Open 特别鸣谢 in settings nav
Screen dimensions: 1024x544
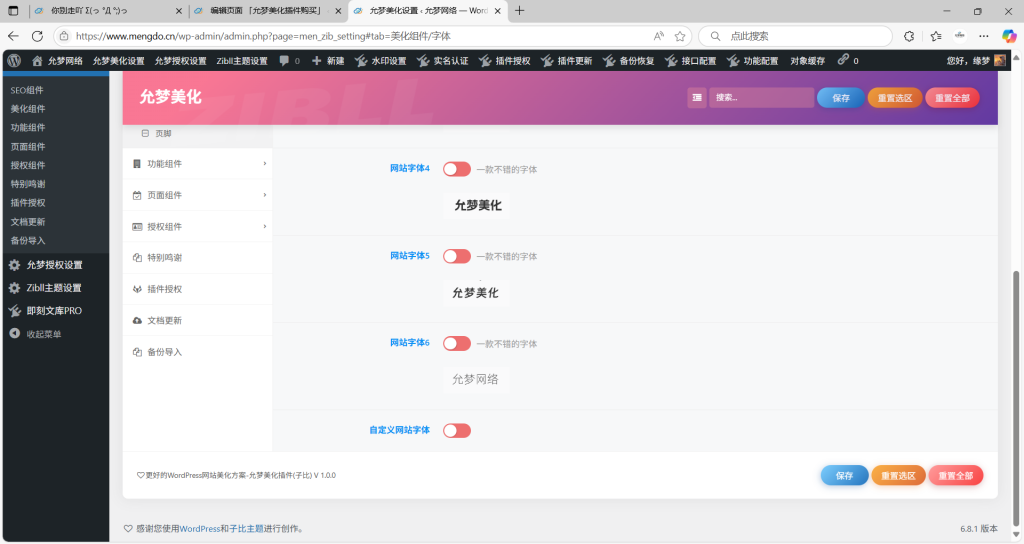coord(197,258)
